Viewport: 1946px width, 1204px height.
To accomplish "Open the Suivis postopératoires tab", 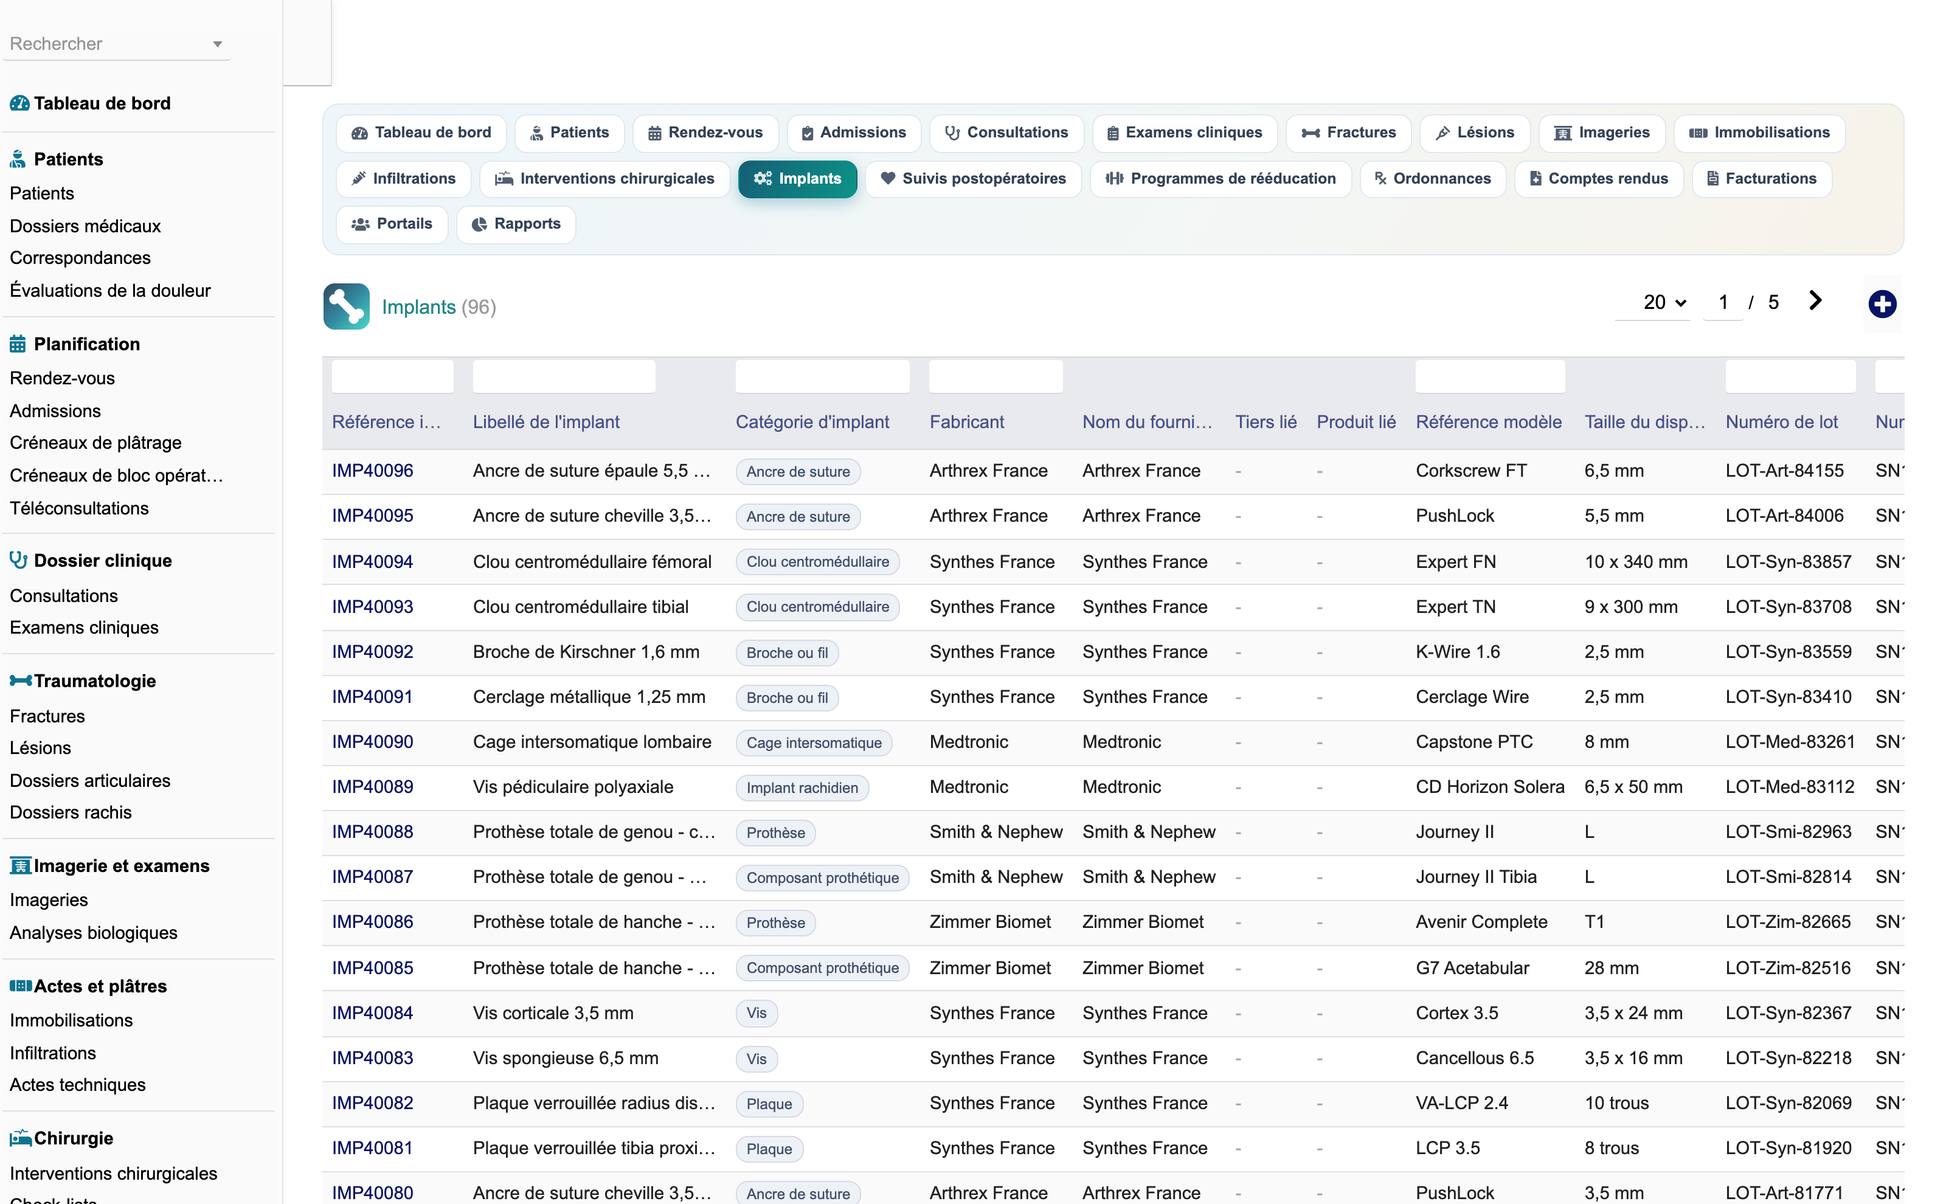I will [973, 179].
